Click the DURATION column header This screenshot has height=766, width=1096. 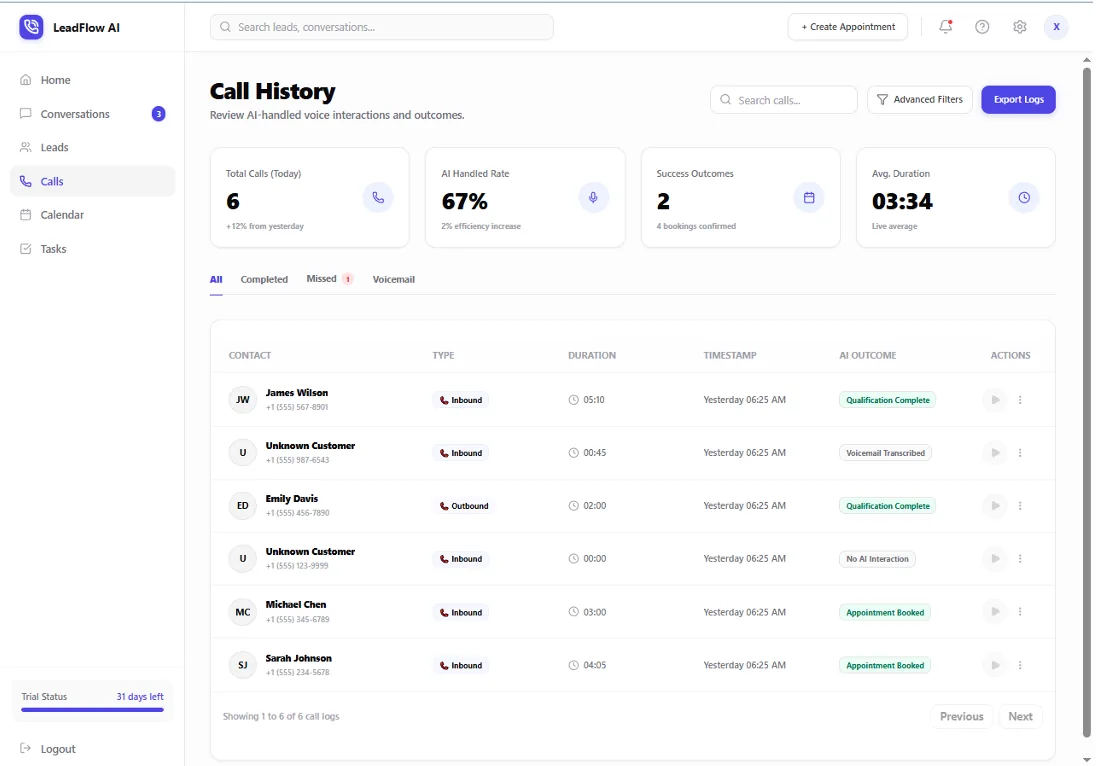[592, 355]
